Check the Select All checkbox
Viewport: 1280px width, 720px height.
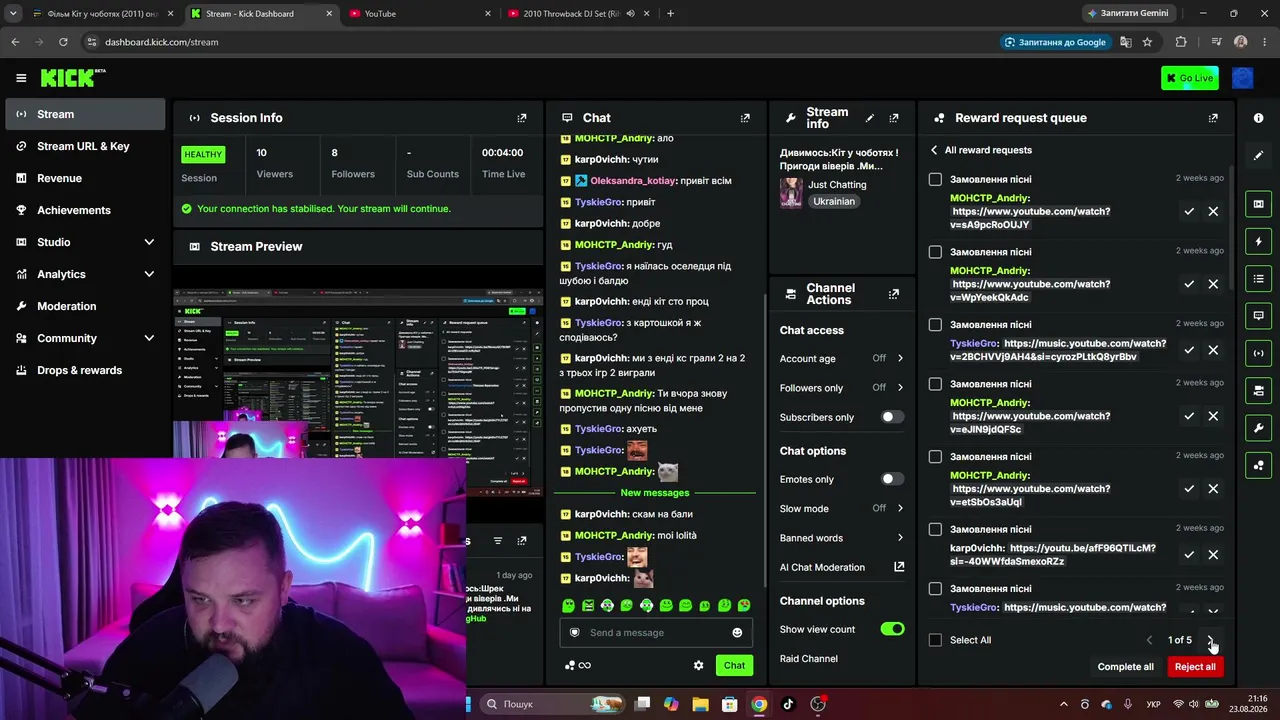click(935, 640)
